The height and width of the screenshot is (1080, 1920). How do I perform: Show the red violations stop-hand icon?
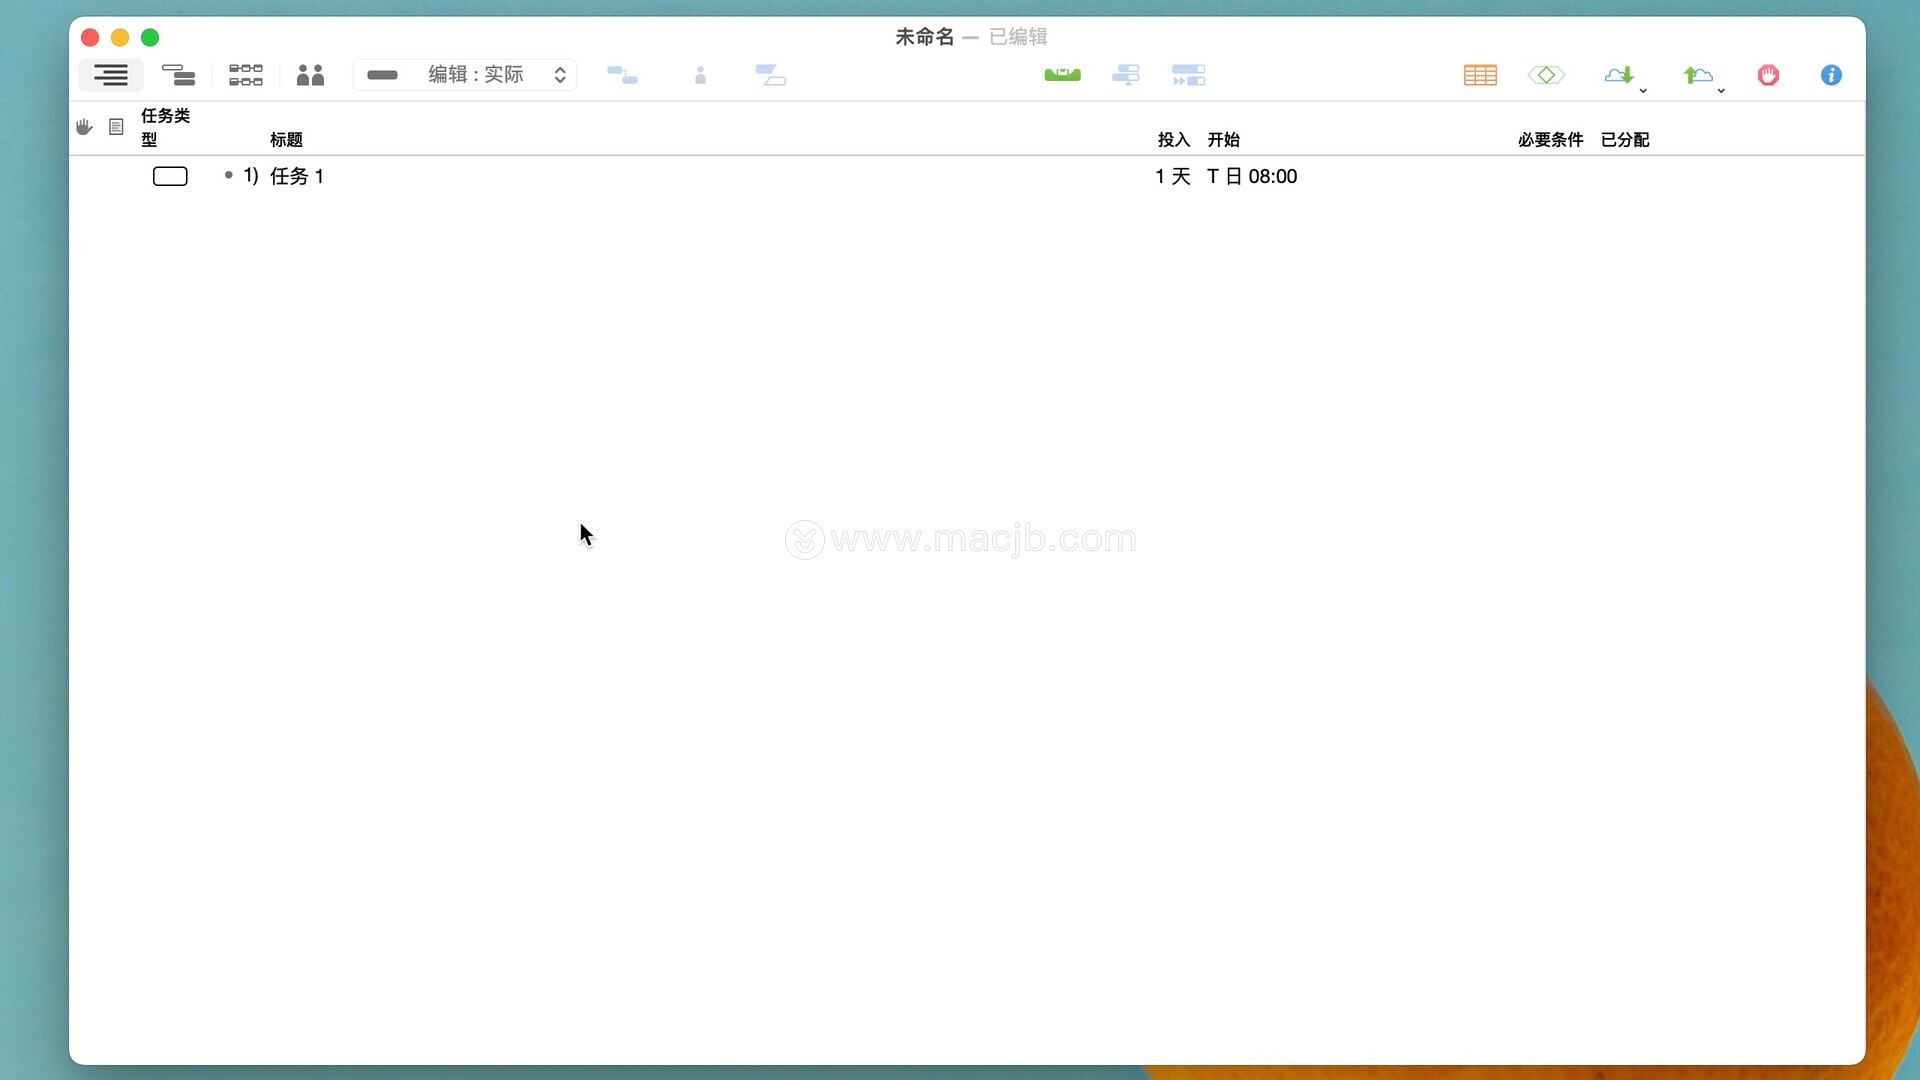[x=1768, y=75]
